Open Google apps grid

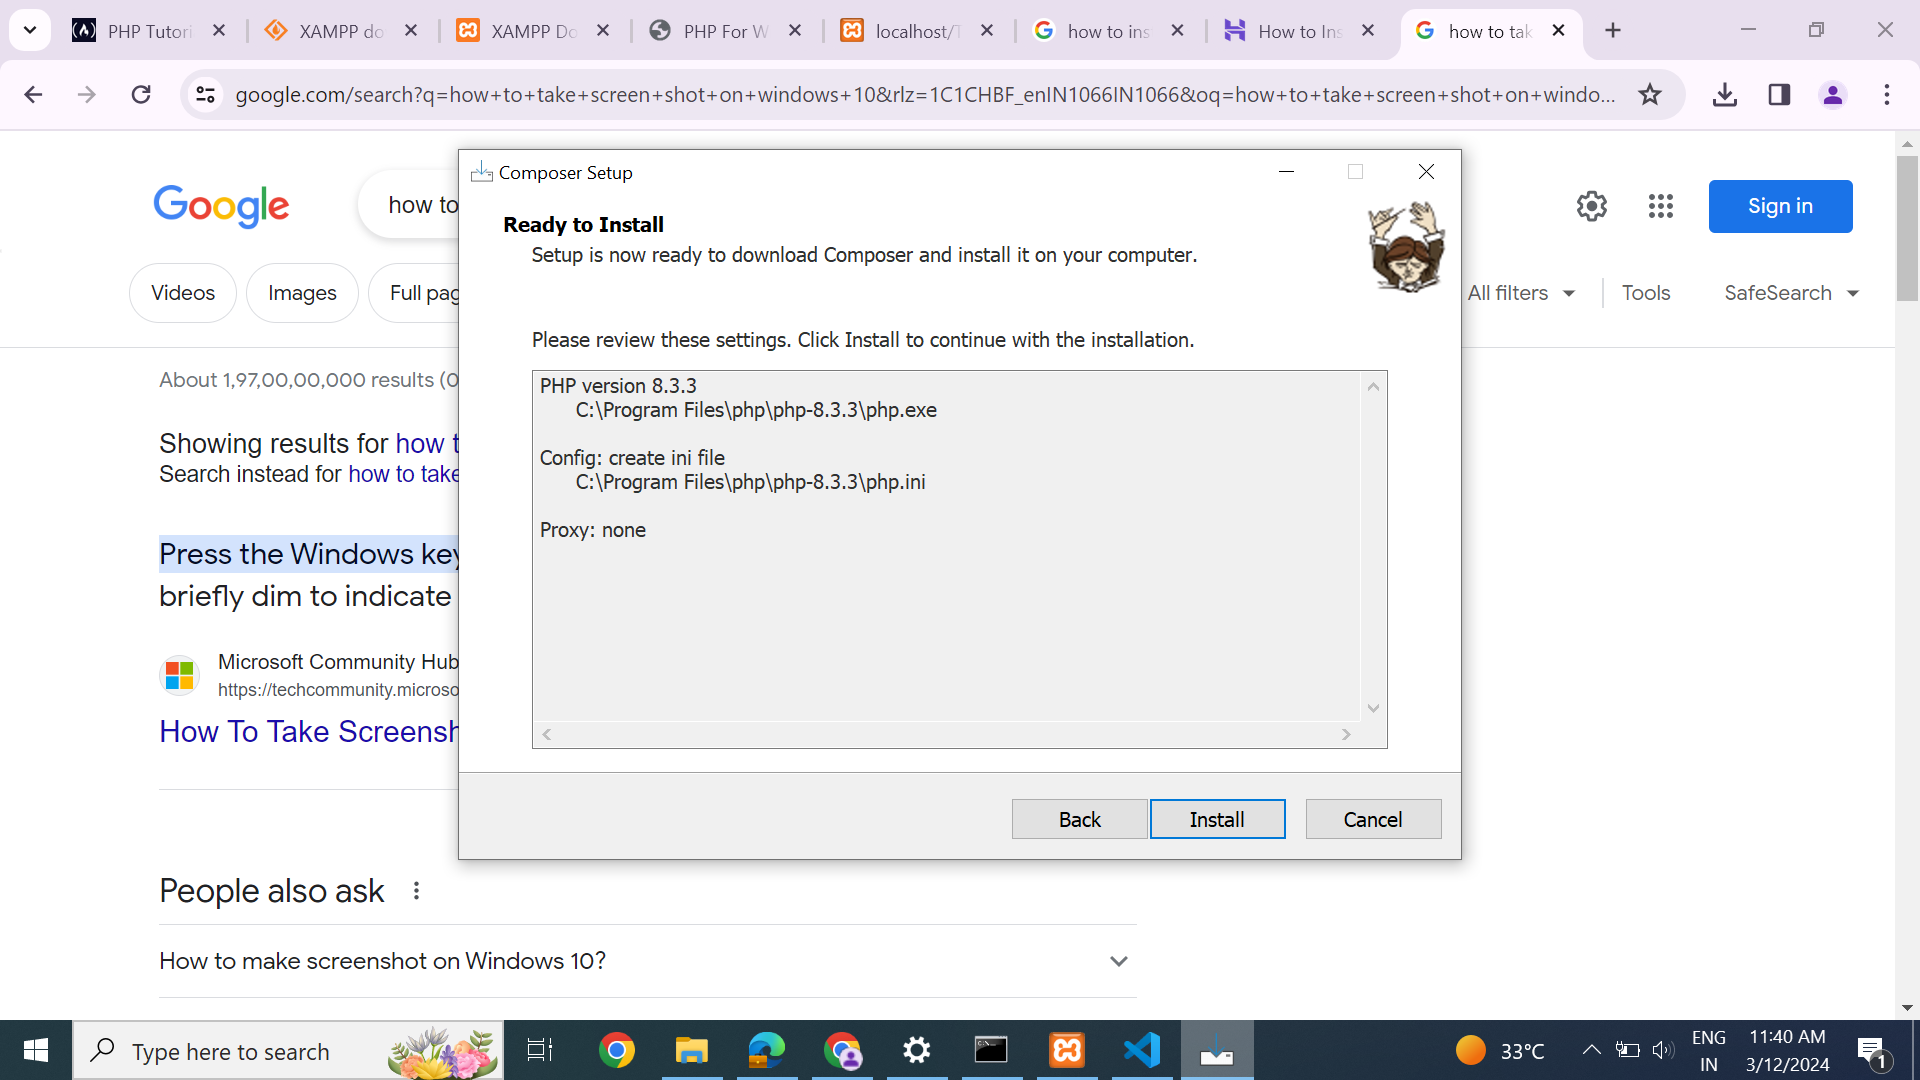[1661, 206]
